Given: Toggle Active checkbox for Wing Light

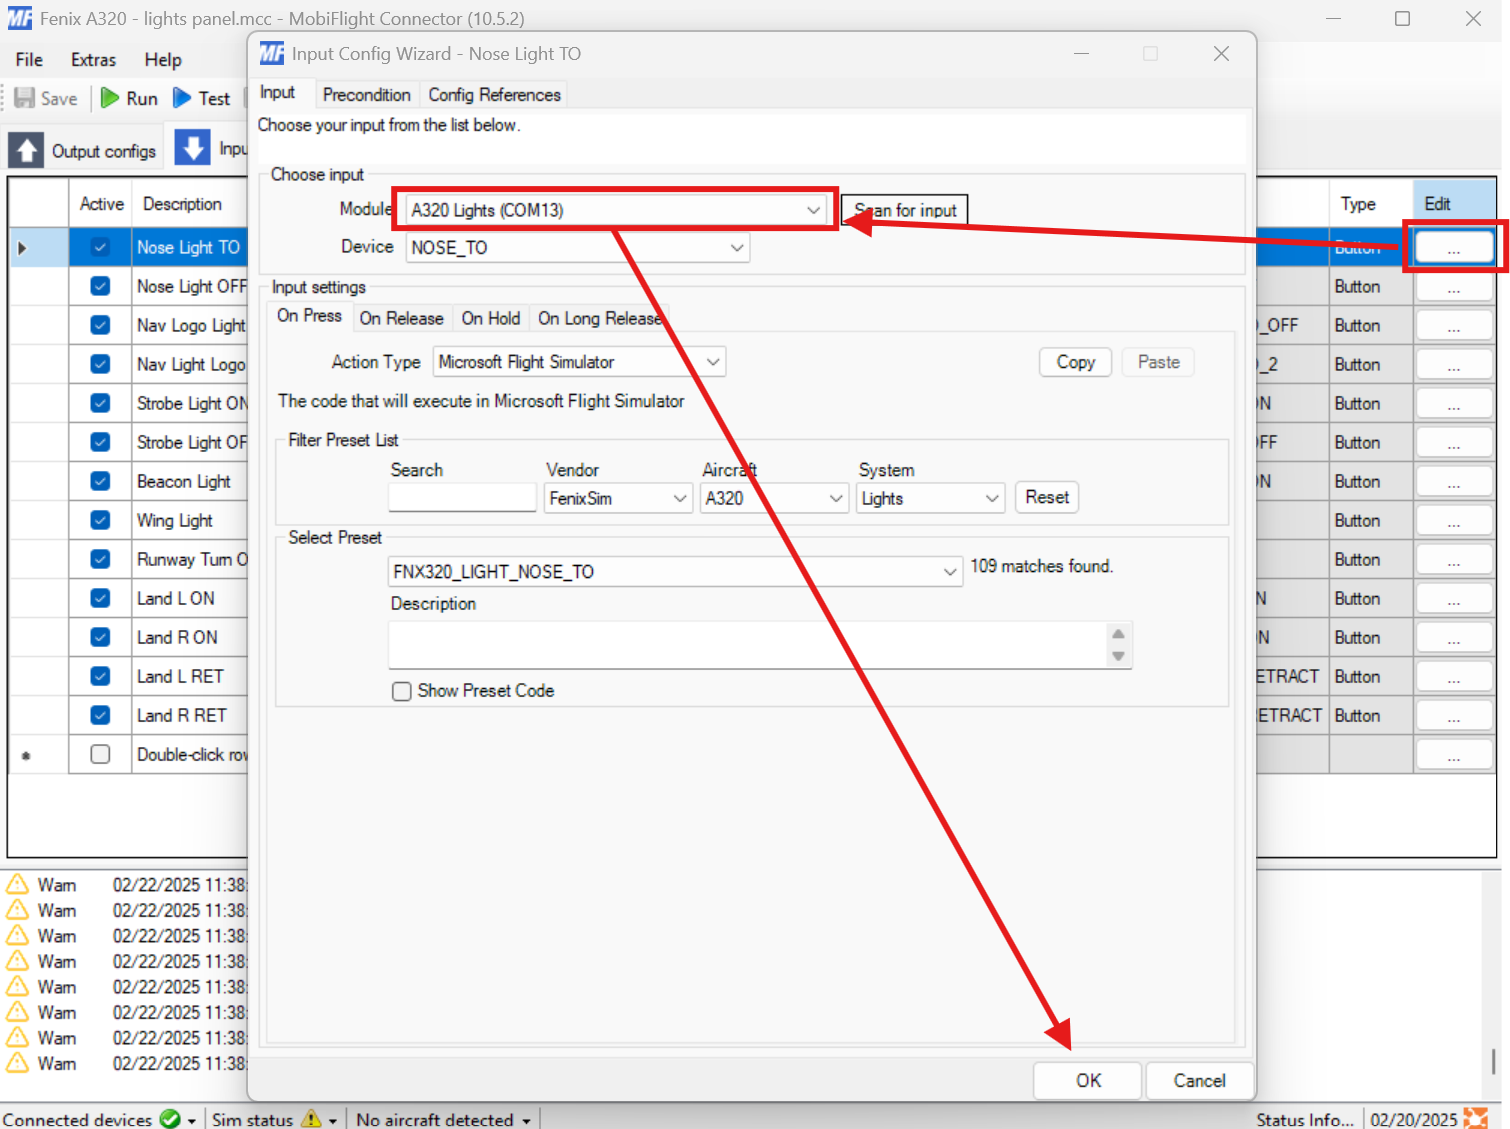Looking at the screenshot, I should click(x=100, y=520).
